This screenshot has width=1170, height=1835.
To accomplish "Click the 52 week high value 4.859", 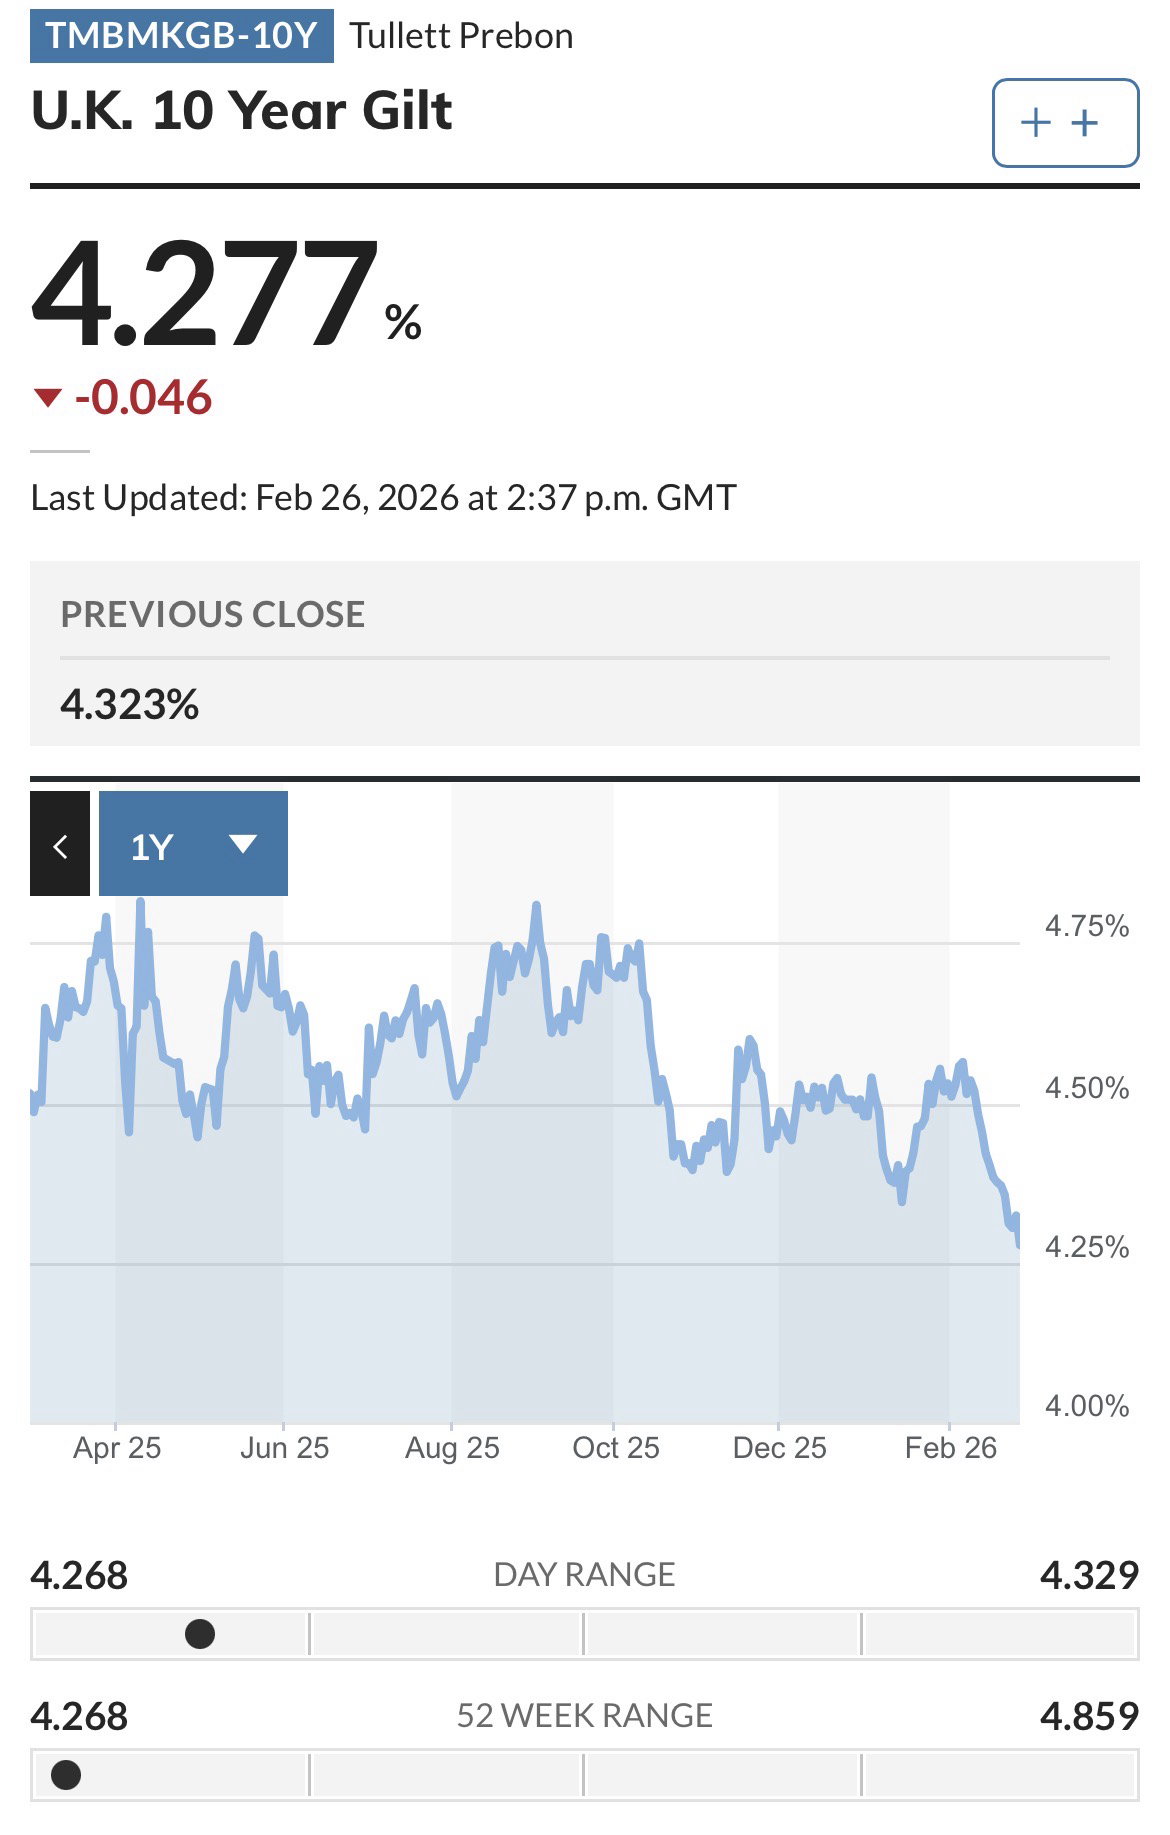I will pyautogui.click(x=1089, y=1716).
